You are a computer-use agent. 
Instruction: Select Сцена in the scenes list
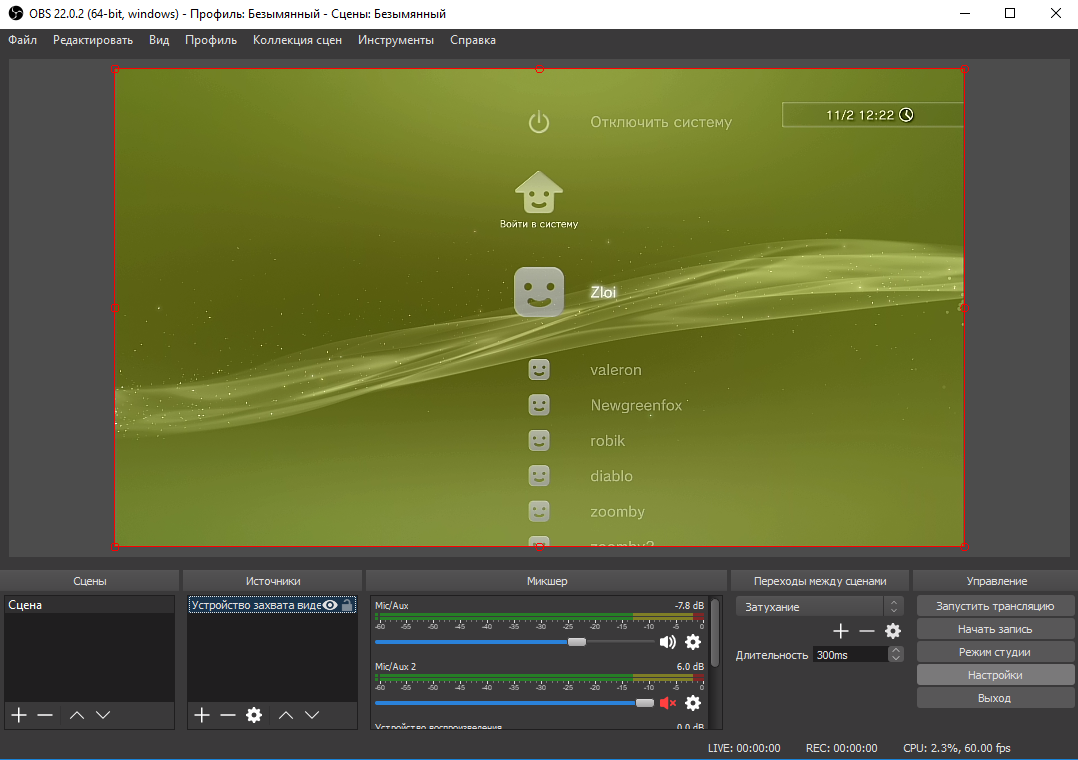(x=89, y=605)
